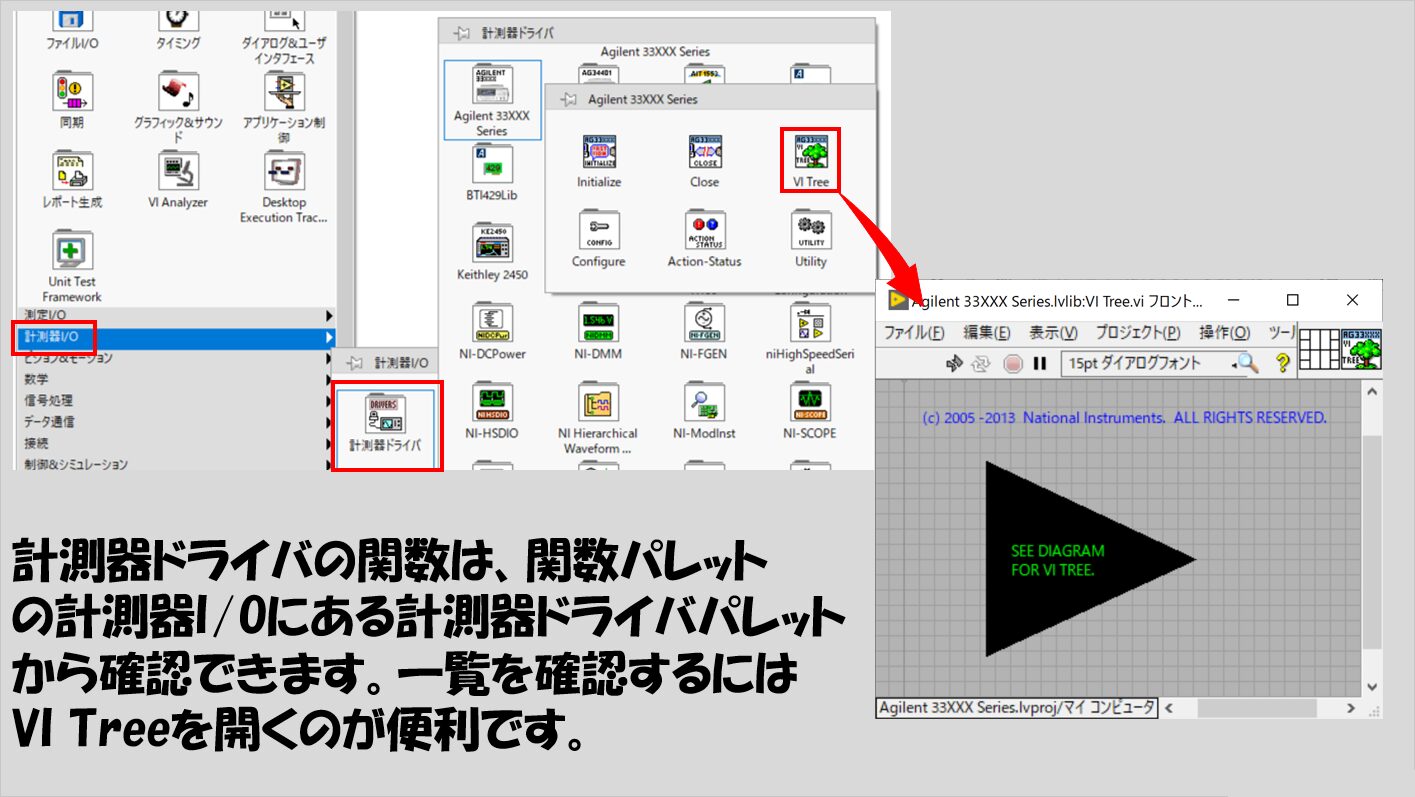Click the Abort Execution stop button

pos(1012,364)
